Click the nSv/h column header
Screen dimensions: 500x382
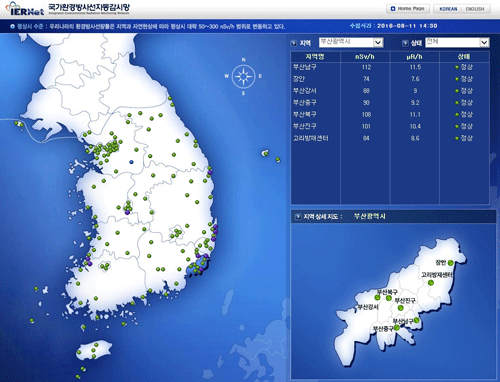tap(365, 57)
